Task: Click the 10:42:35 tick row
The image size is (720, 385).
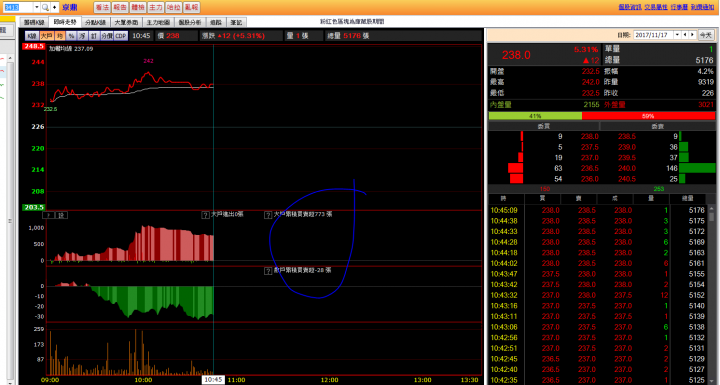Action: point(597,380)
